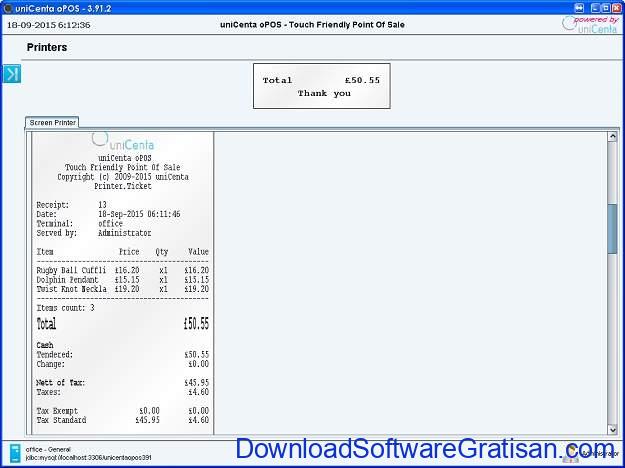Click the vertical scrollbar thumb

click(612, 229)
